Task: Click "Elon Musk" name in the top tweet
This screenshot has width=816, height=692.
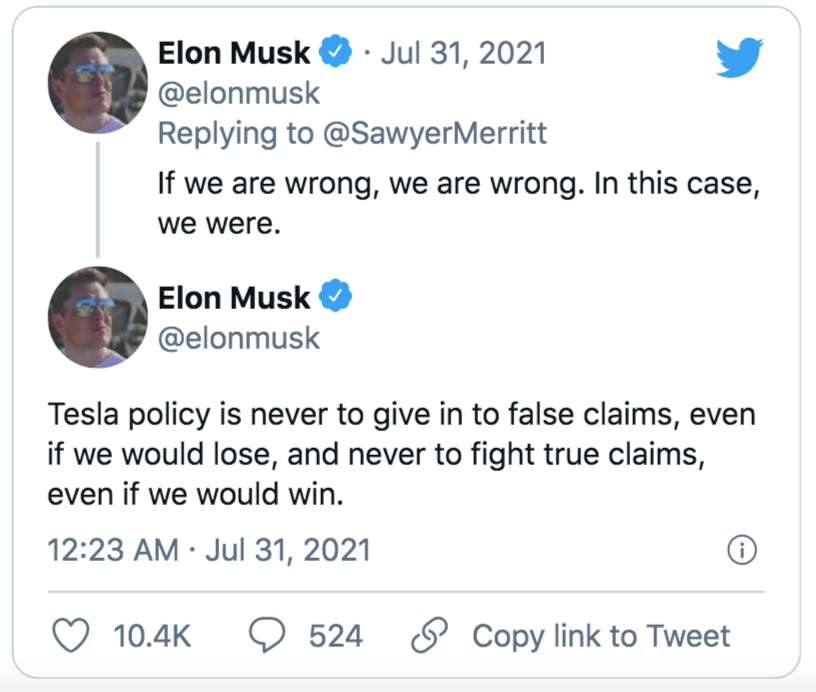Action: coord(234,52)
